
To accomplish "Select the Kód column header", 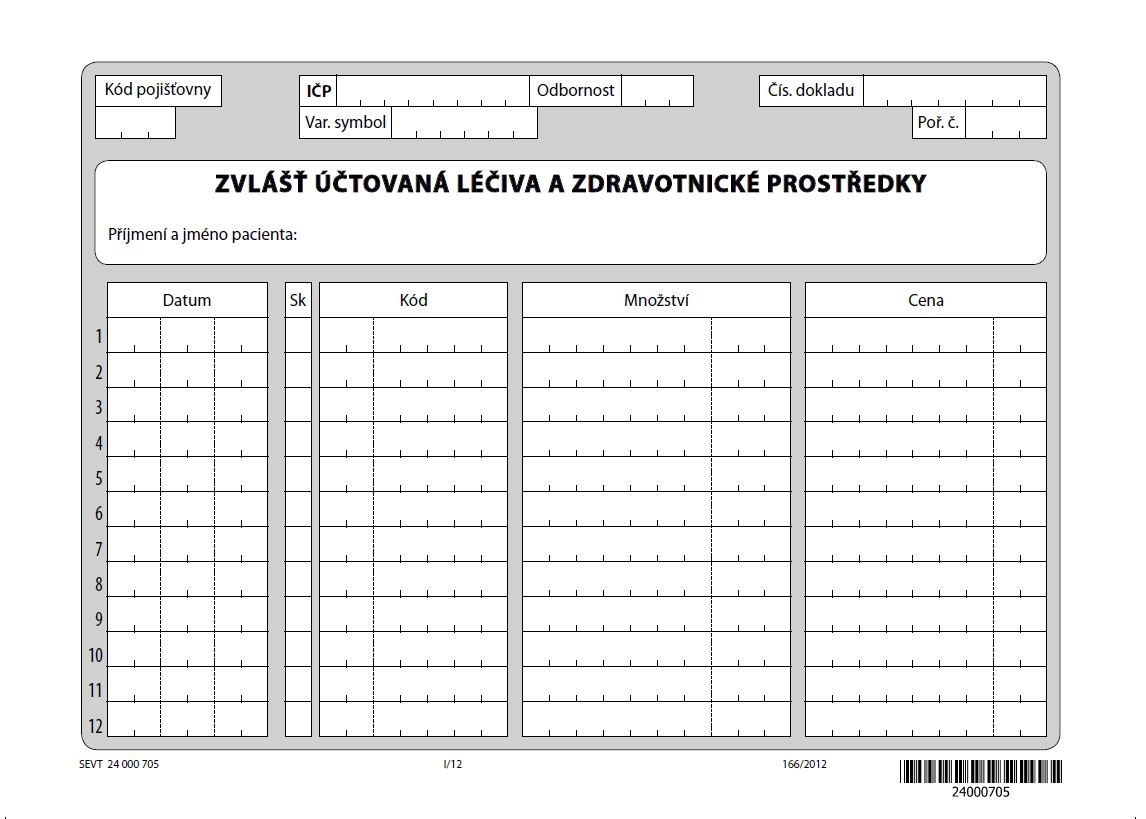I will pos(412,300).
